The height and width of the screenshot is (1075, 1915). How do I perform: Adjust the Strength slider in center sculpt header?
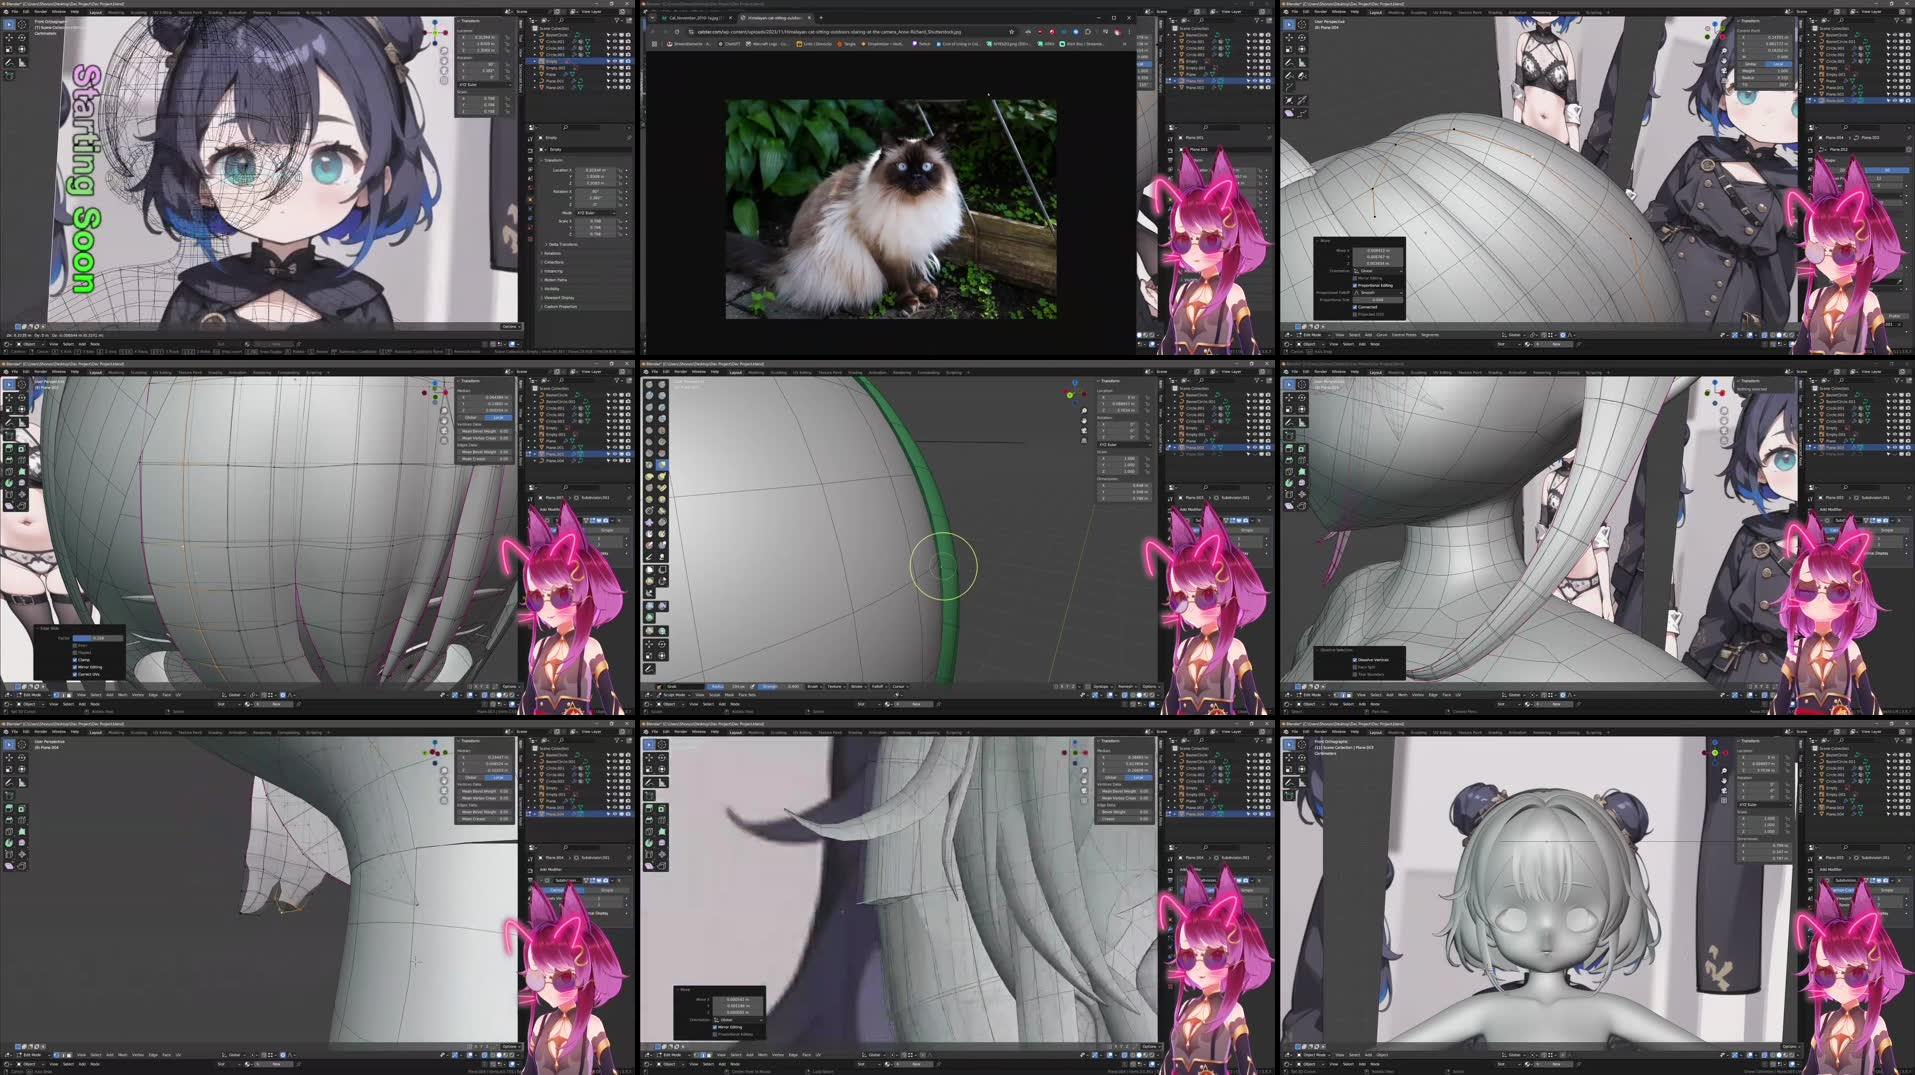coord(780,687)
